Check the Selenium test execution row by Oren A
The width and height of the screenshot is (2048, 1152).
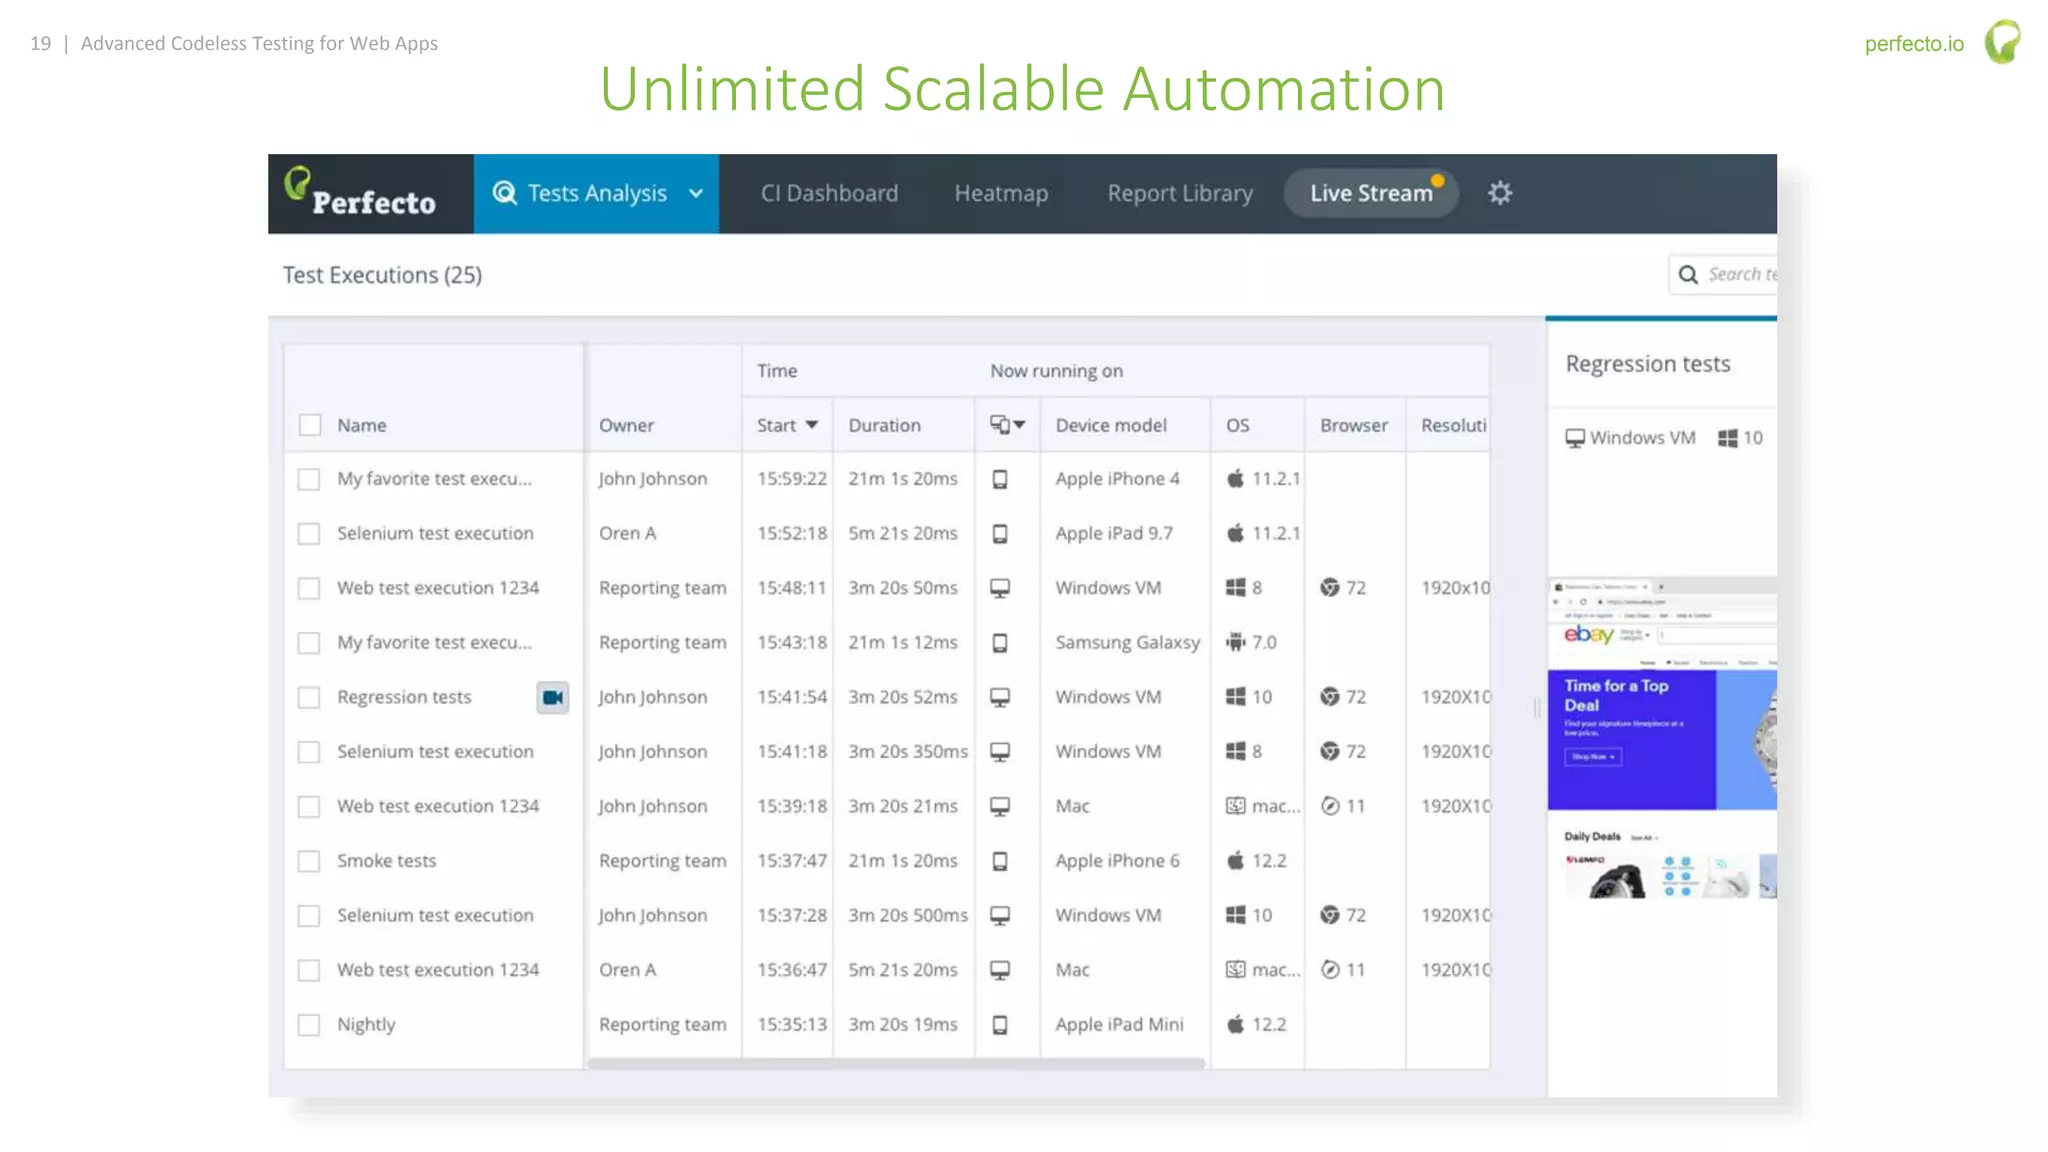[309, 534]
